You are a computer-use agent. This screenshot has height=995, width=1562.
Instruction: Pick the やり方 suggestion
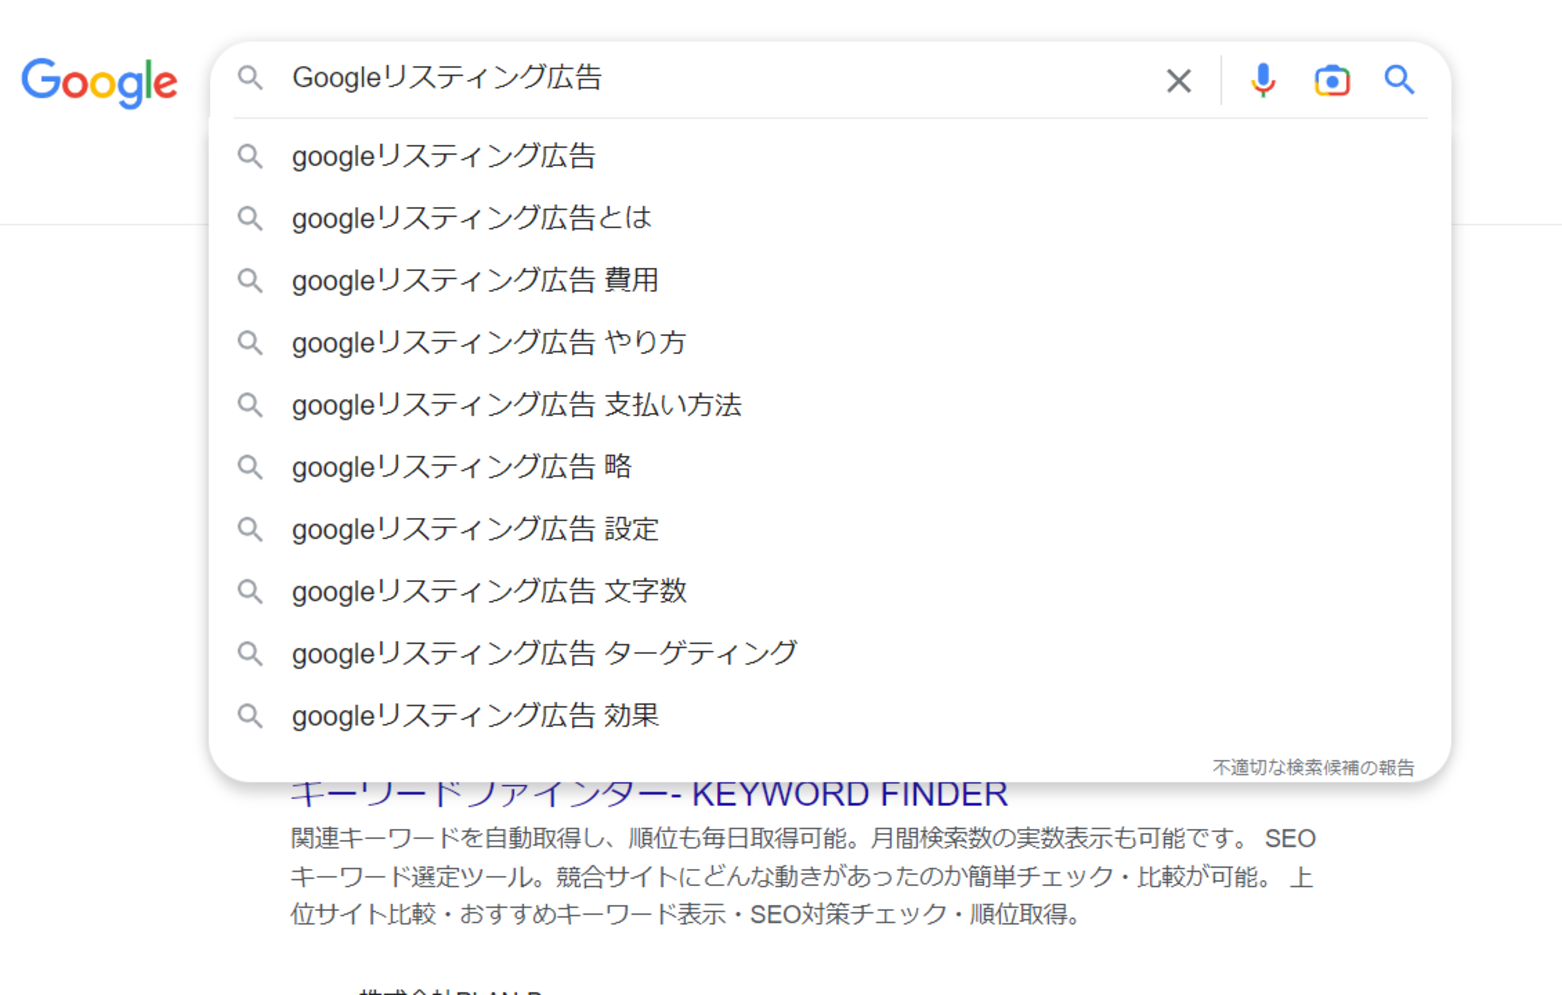point(489,343)
